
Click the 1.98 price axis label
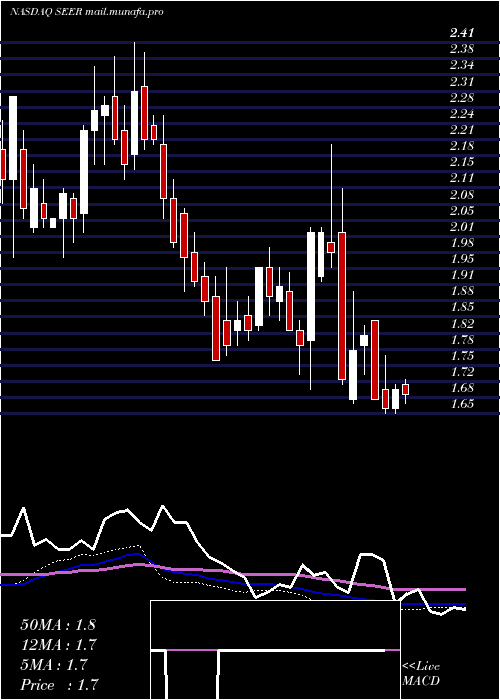coord(462,242)
